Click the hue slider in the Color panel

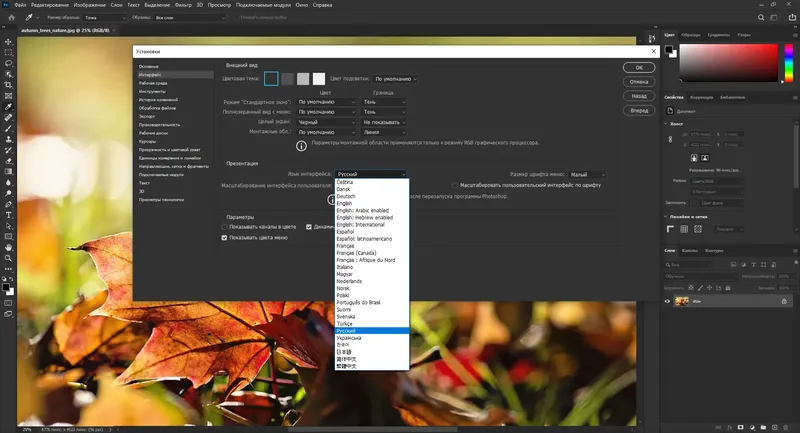[x=789, y=63]
